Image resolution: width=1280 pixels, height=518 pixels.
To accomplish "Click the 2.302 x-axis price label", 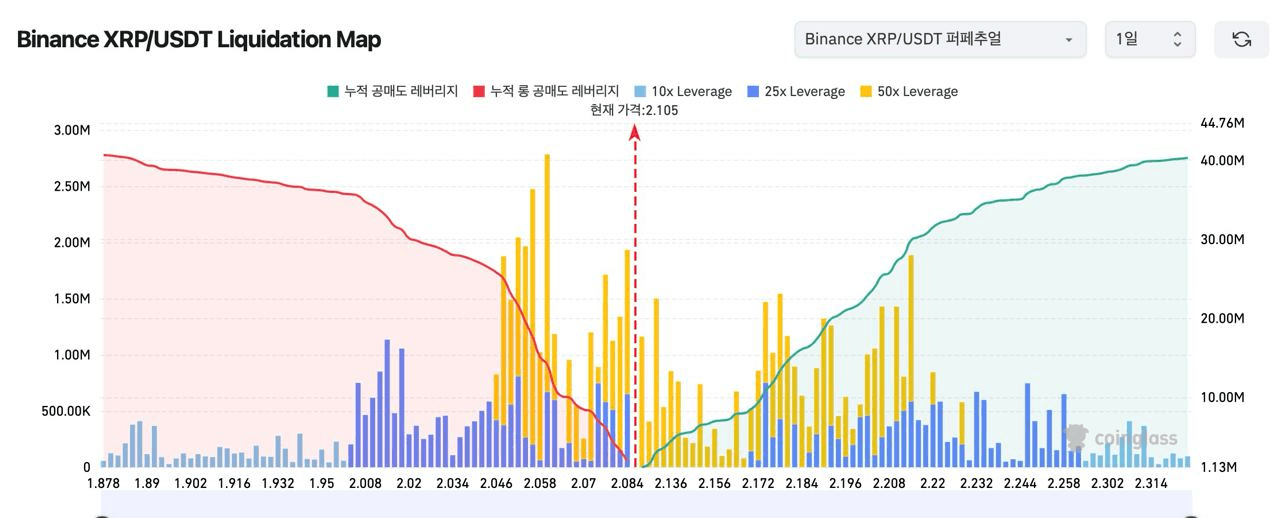I will pyautogui.click(x=1107, y=484).
